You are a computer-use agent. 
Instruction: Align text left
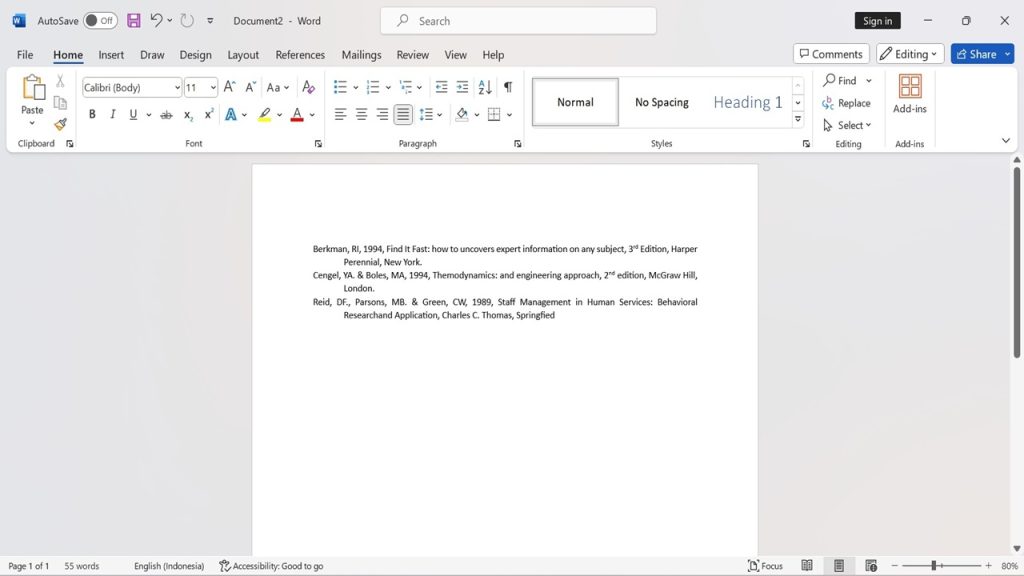[340, 115]
